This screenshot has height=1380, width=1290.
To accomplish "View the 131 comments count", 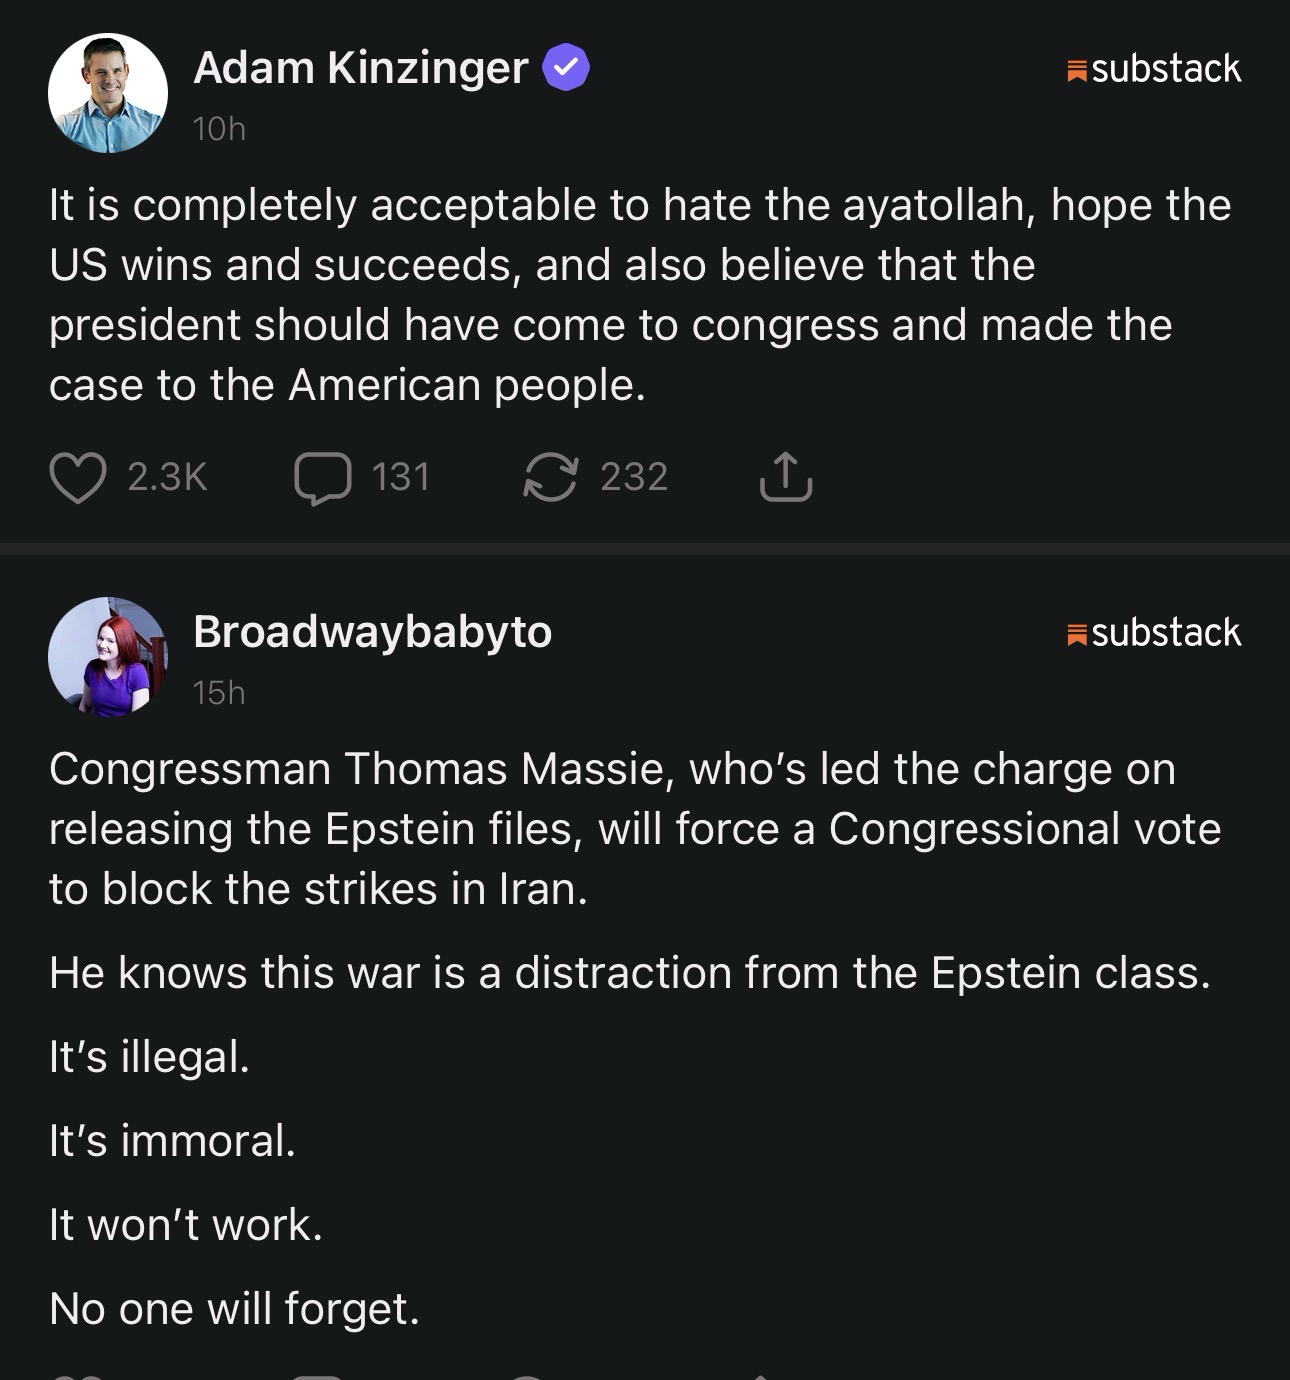I will (401, 477).
